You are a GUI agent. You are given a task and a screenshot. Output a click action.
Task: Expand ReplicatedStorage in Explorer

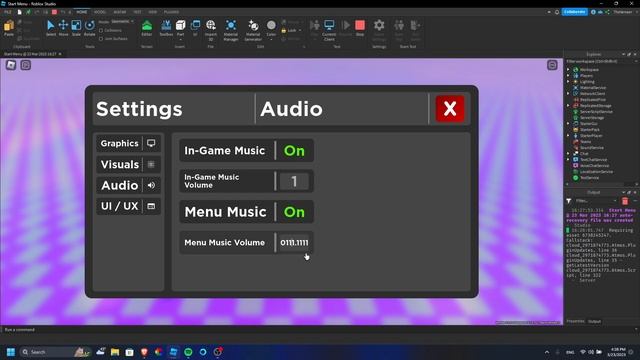(x=568, y=105)
